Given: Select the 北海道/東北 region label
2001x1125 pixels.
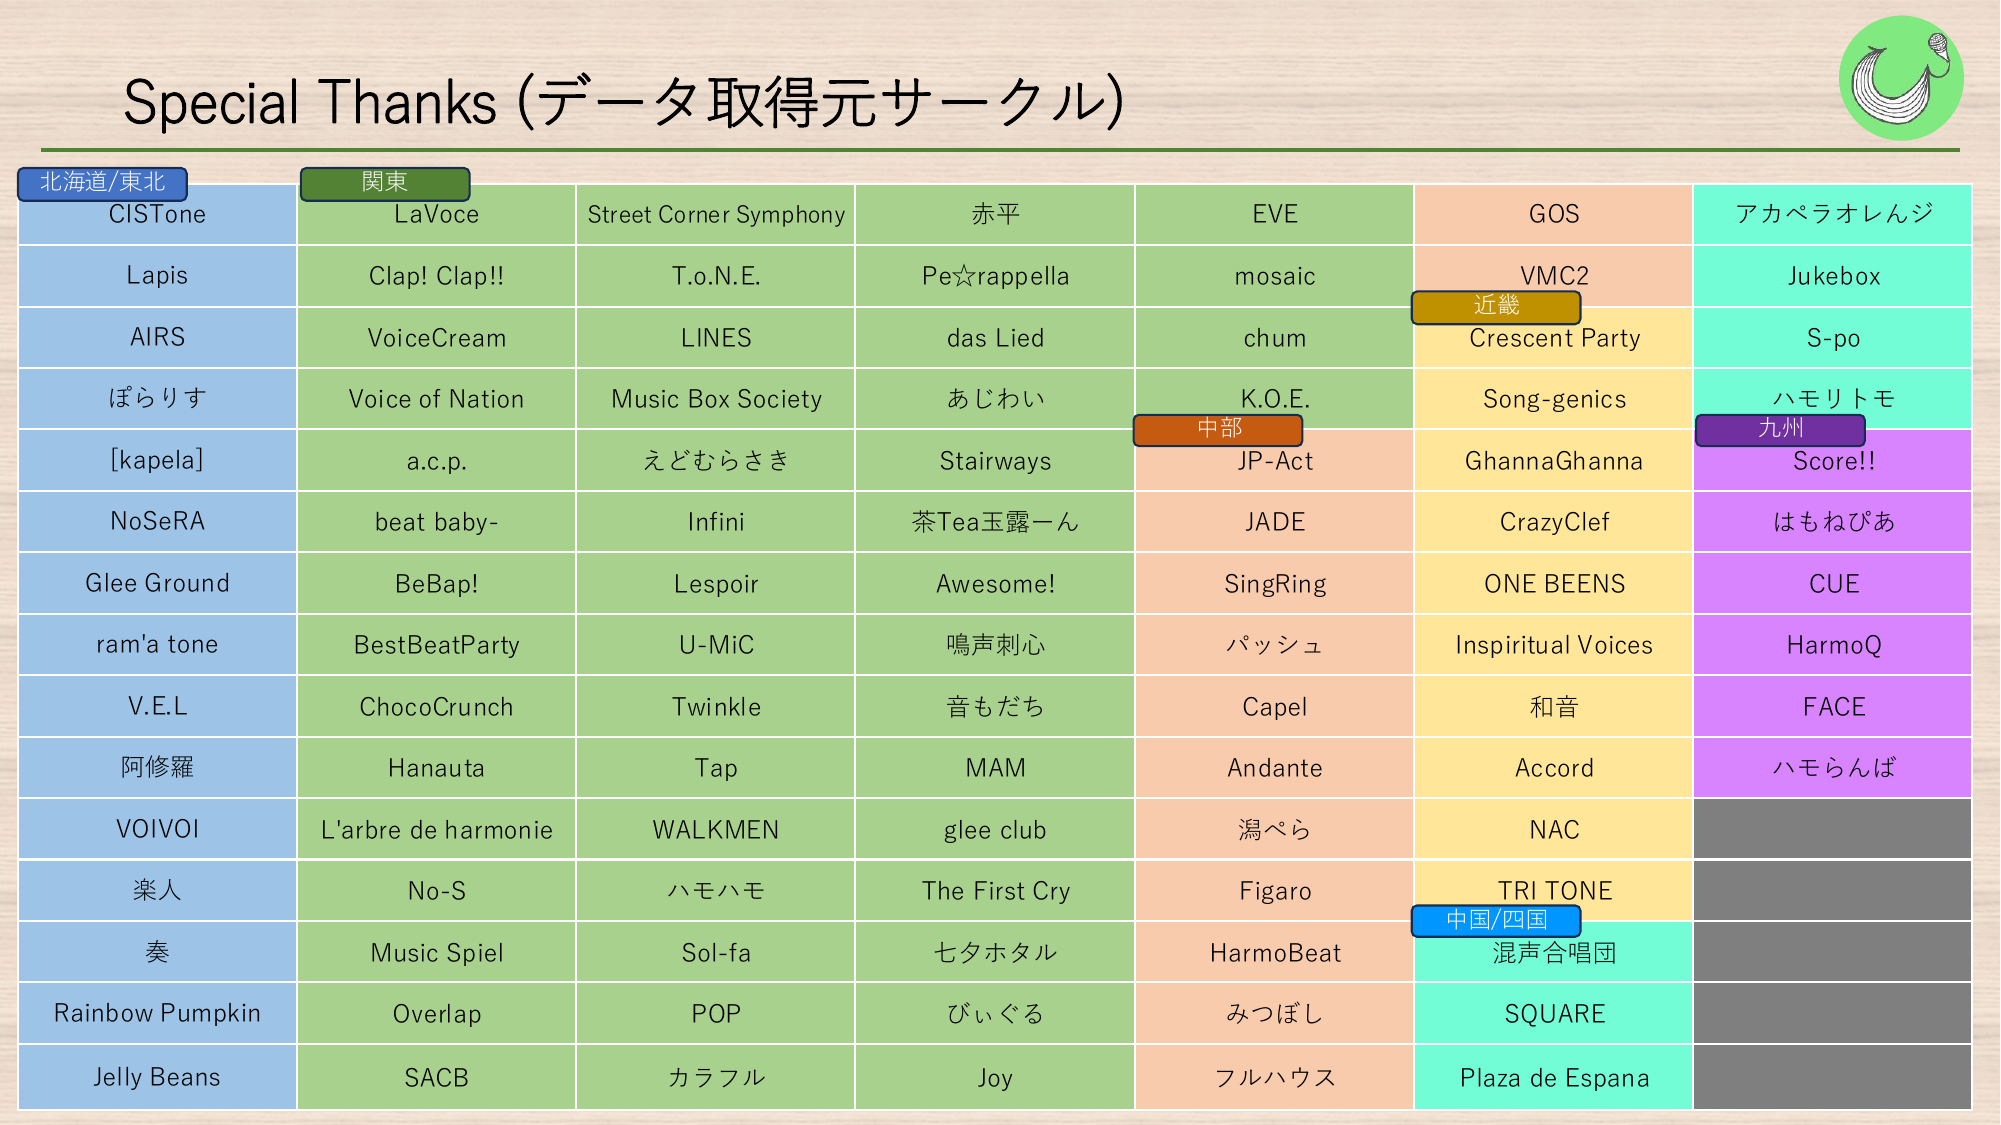Looking at the screenshot, I should 102,183.
